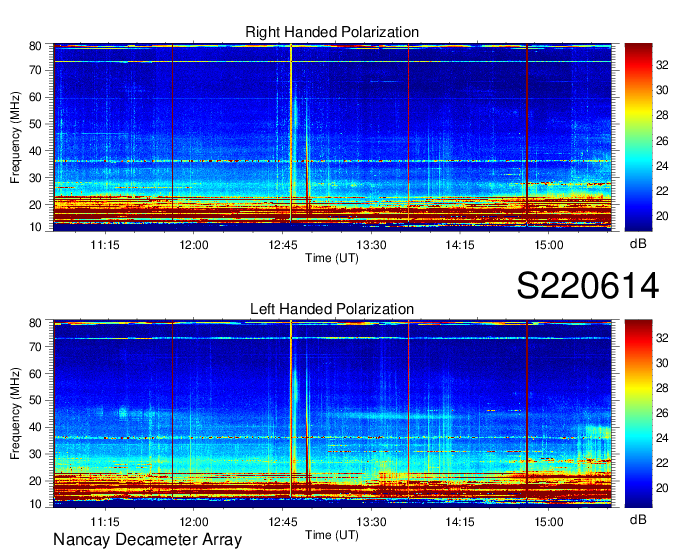The image size is (680, 552).
Task: Click the 30 MHz tick on Left Handed plot
Action: 36,454
